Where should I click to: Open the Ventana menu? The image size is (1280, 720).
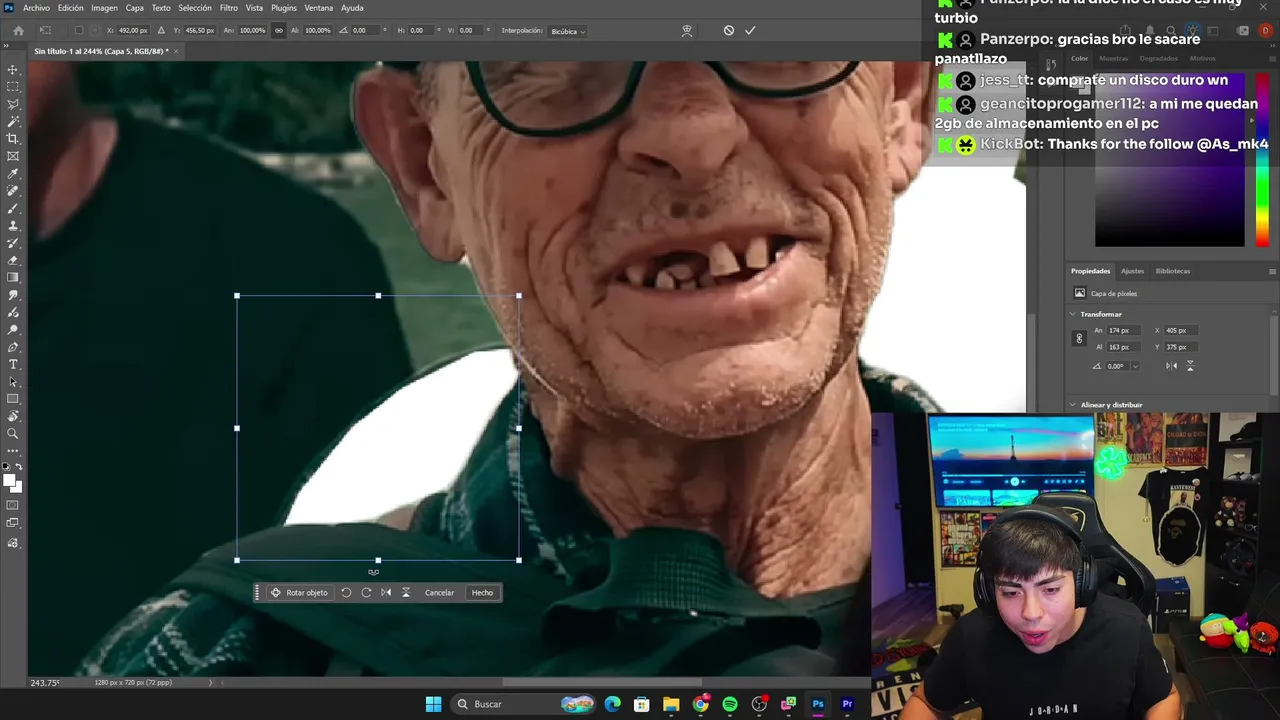319,8
